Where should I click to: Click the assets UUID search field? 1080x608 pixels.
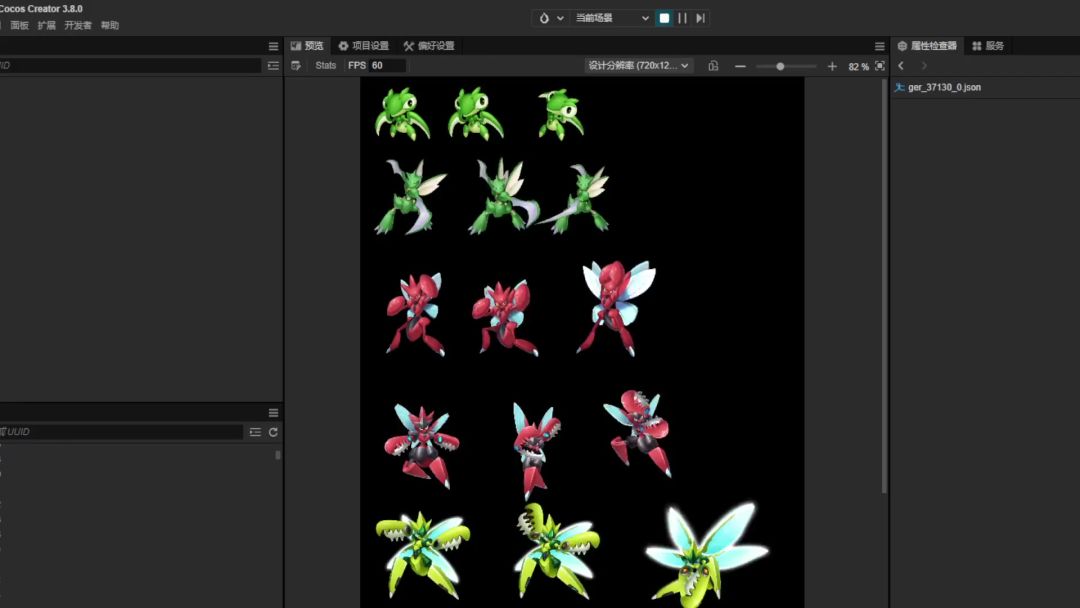(121, 432)
